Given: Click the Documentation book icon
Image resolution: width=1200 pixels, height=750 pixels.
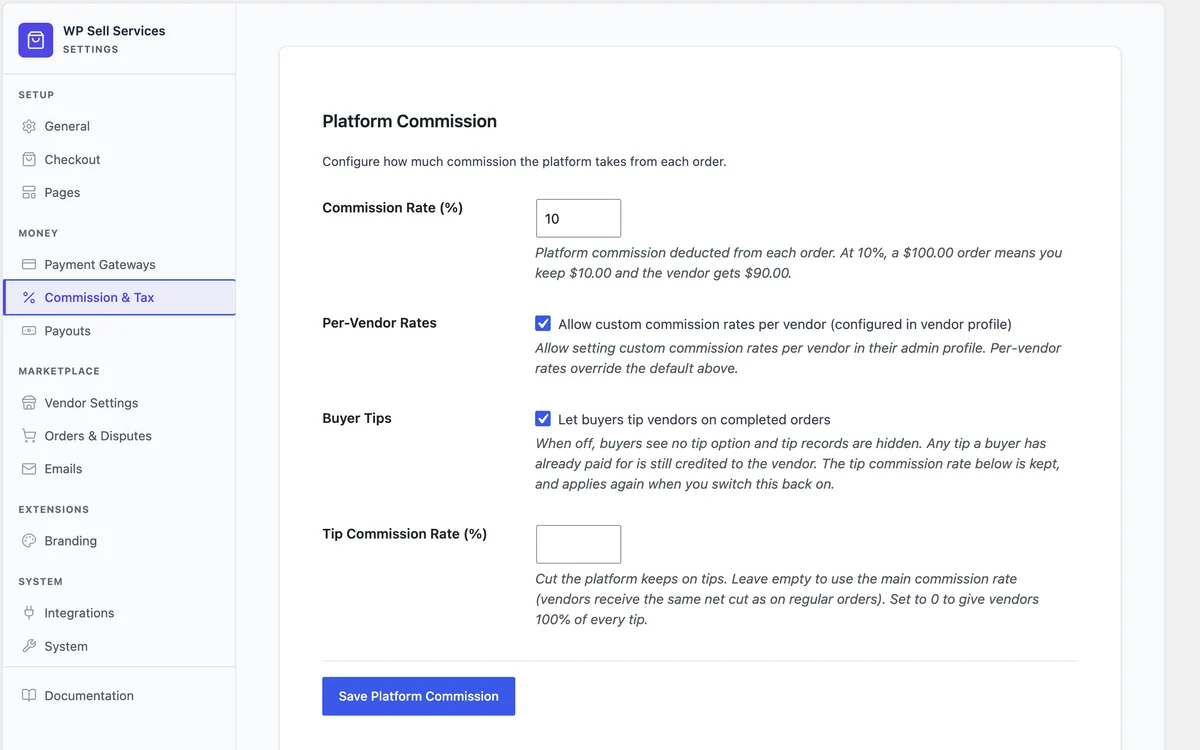Looking at the screenshot, I should click(x=29, y=695).
